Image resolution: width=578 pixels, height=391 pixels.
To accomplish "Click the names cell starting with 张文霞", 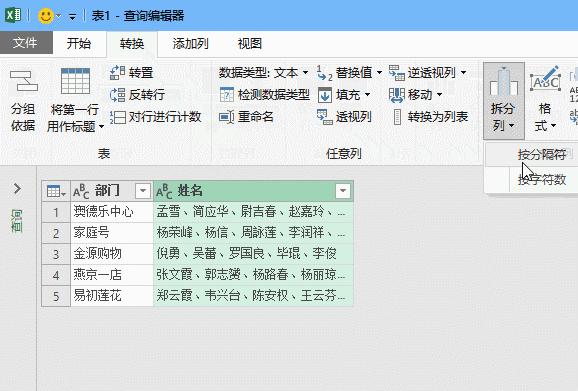I will (x=253, y=275).
